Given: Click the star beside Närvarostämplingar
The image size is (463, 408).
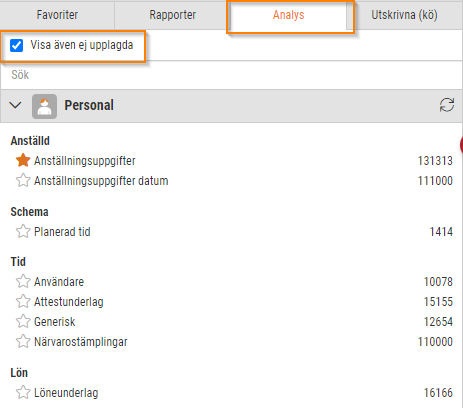Looking at the screenshot, I should point(23,341).
